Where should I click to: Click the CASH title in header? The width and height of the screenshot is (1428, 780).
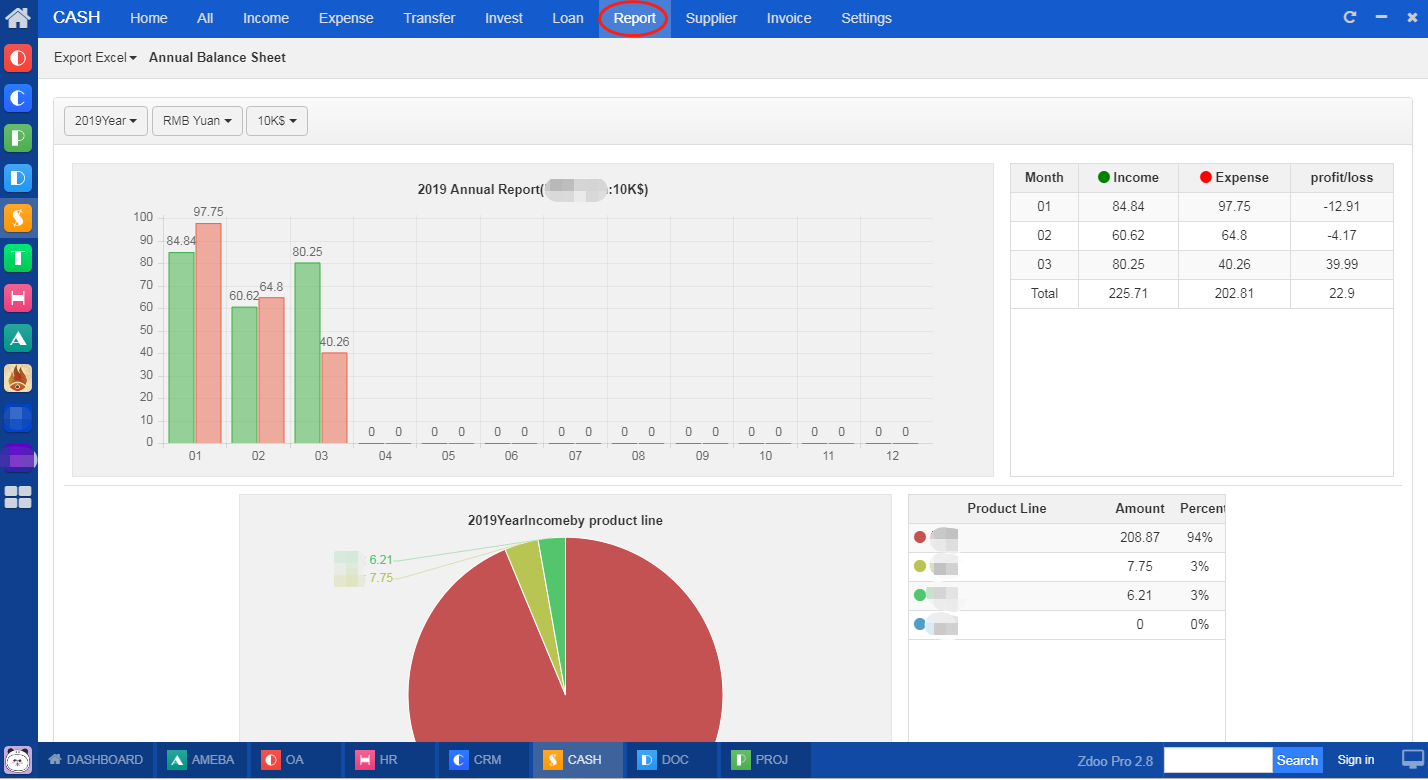click(x=77, y=17)
